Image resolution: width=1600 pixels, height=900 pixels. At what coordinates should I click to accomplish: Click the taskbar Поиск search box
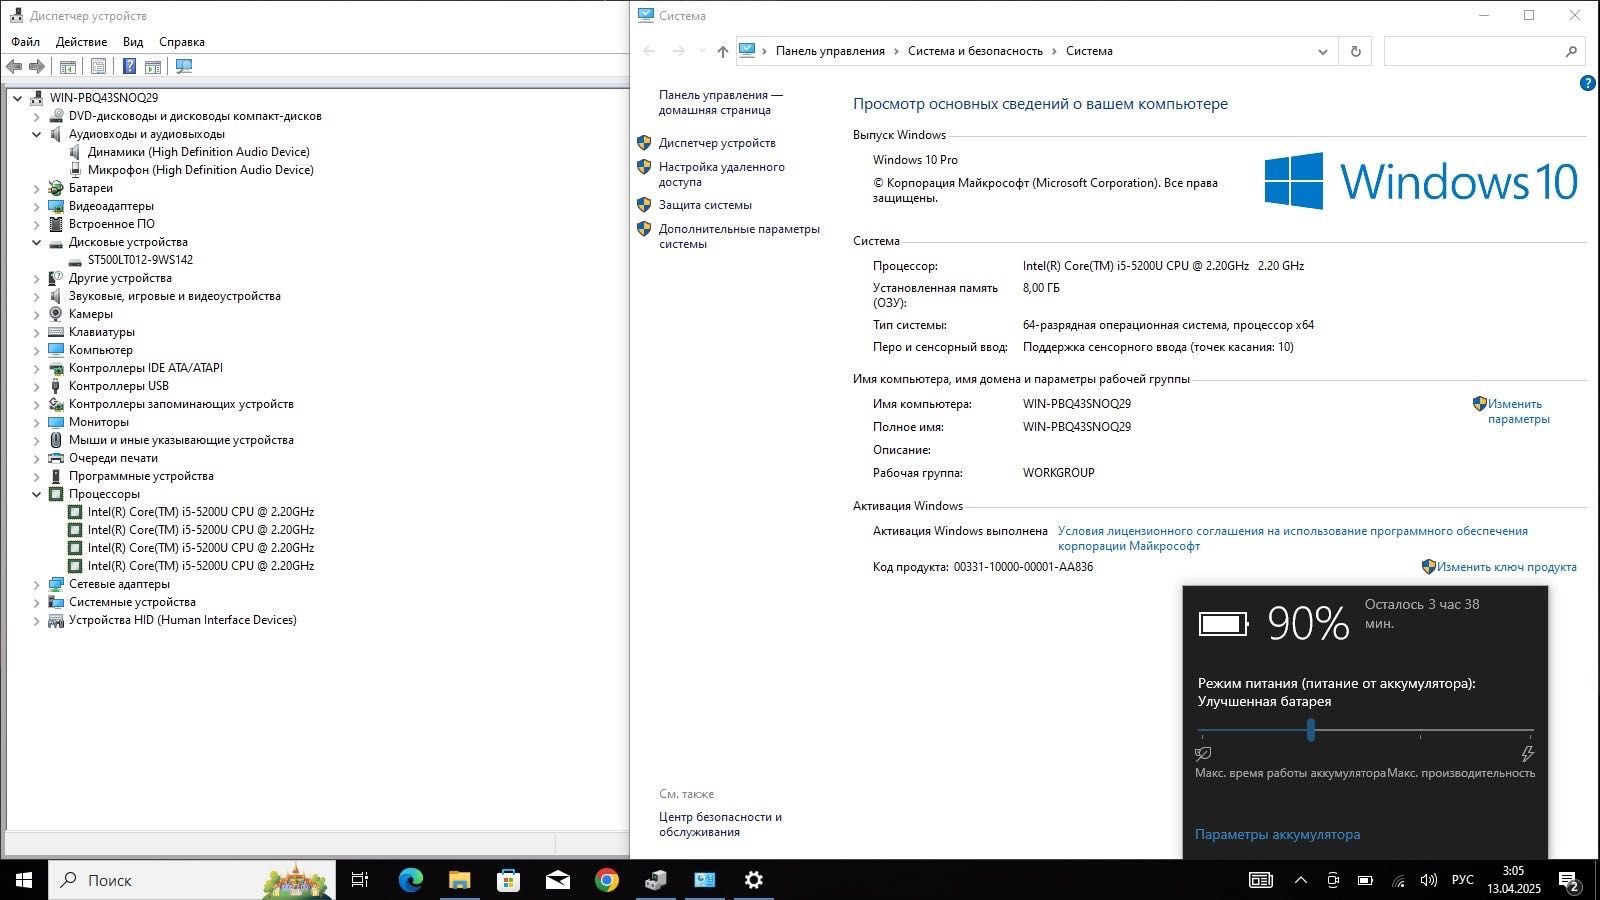click(x=192, y=880)
